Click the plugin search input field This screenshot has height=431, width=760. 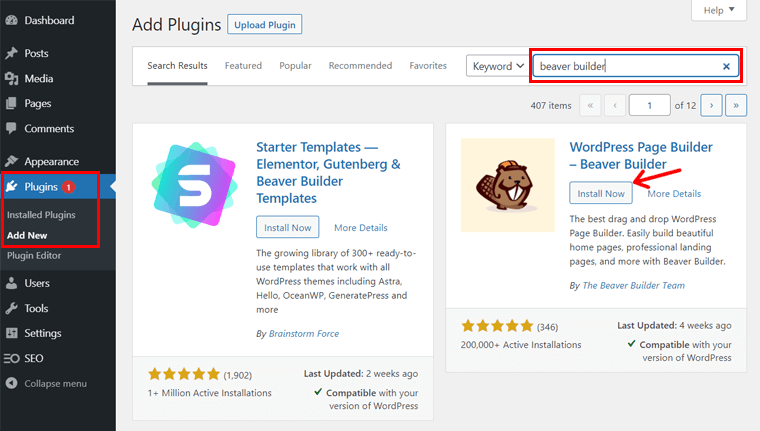pyautogui.click(x=625, y=67)
